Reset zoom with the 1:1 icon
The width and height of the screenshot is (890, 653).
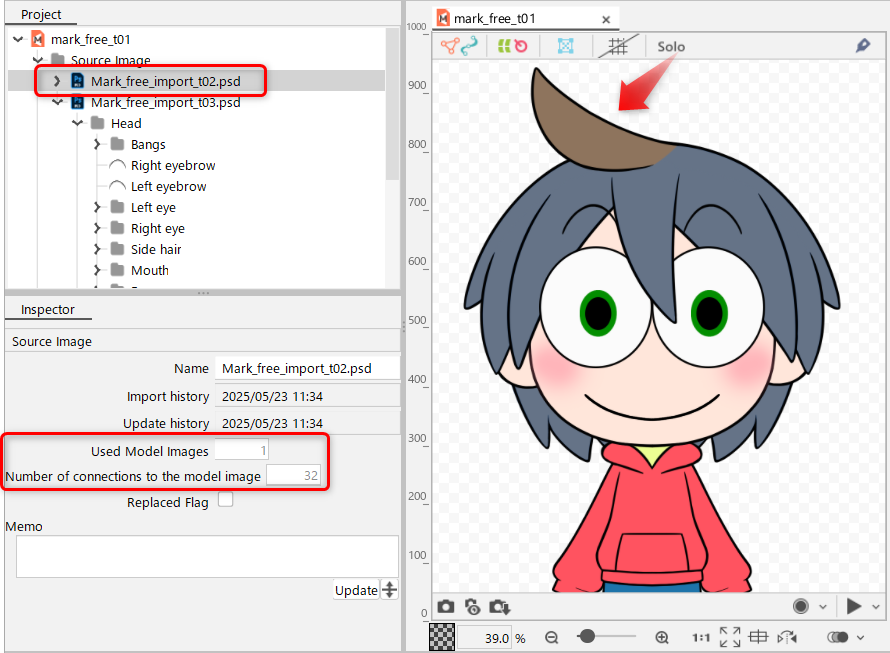701,637
